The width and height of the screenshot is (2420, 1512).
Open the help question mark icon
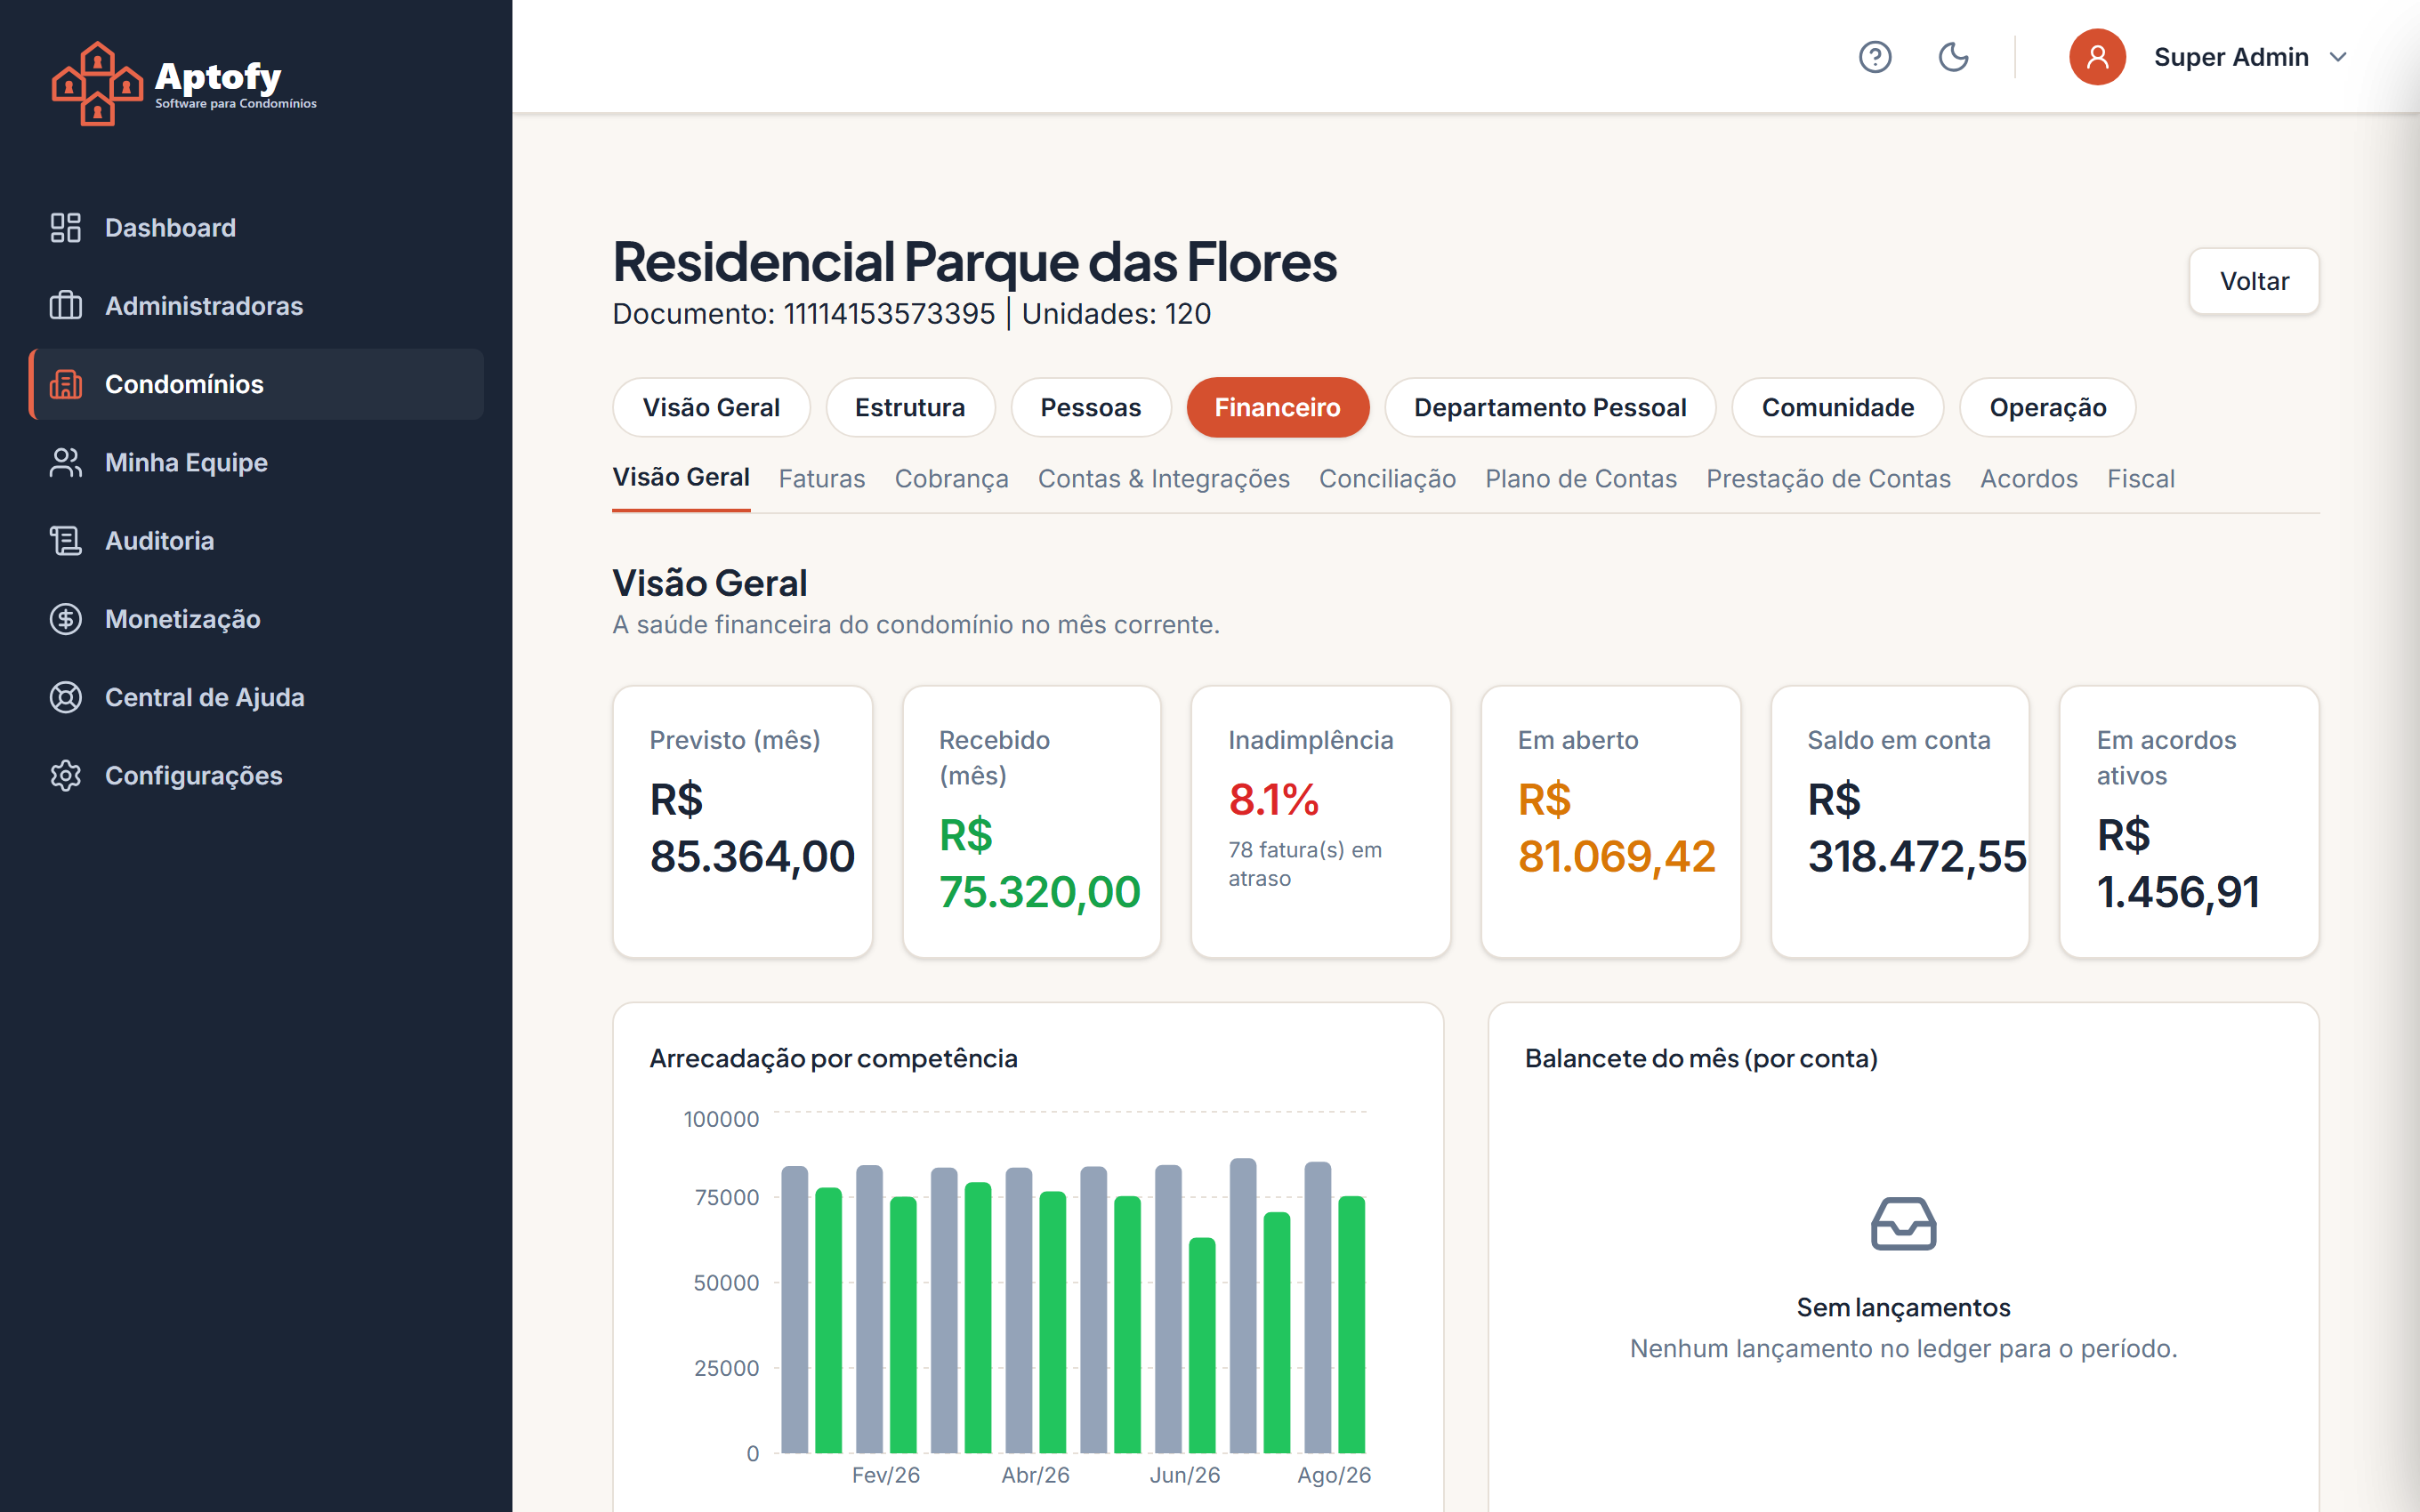click(1875, 57)
